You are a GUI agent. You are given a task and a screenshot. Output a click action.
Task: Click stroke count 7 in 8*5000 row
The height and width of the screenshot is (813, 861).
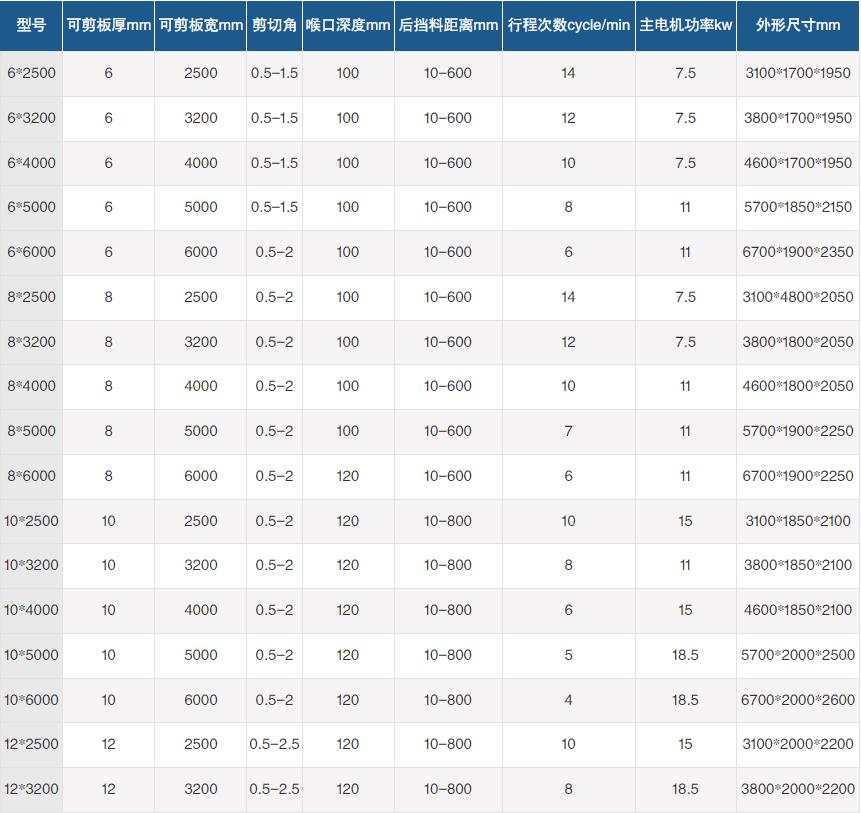[x=568, y=431]
